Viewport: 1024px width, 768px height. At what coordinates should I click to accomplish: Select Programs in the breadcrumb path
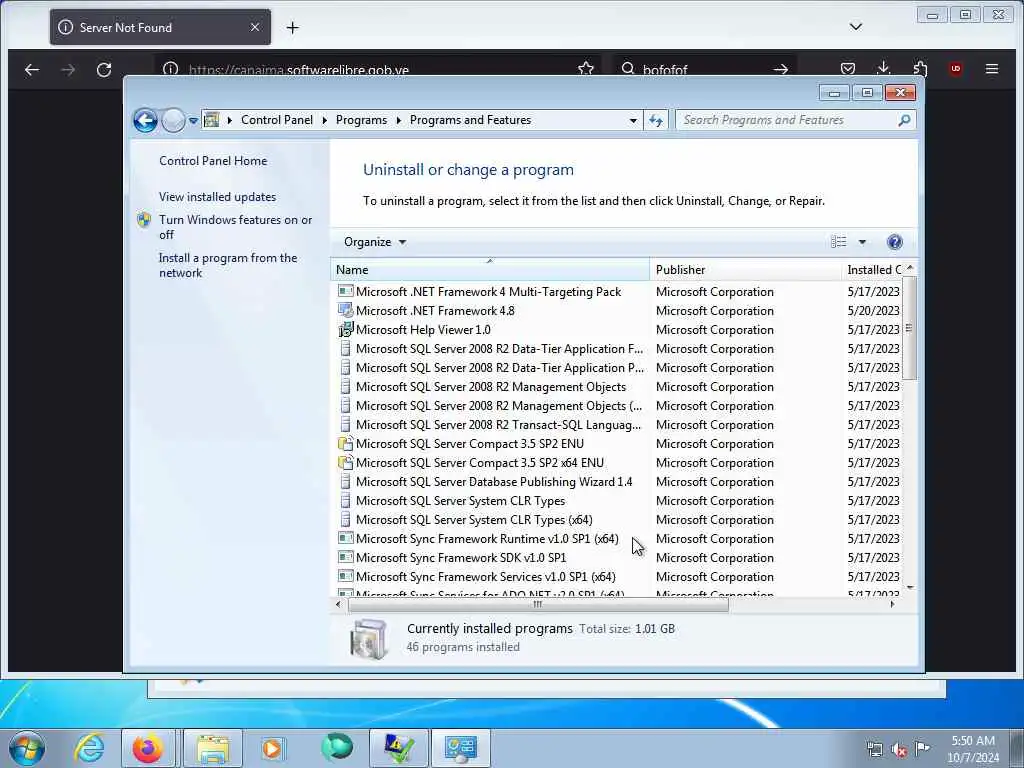pyautogui.click(x=361, y=120)
